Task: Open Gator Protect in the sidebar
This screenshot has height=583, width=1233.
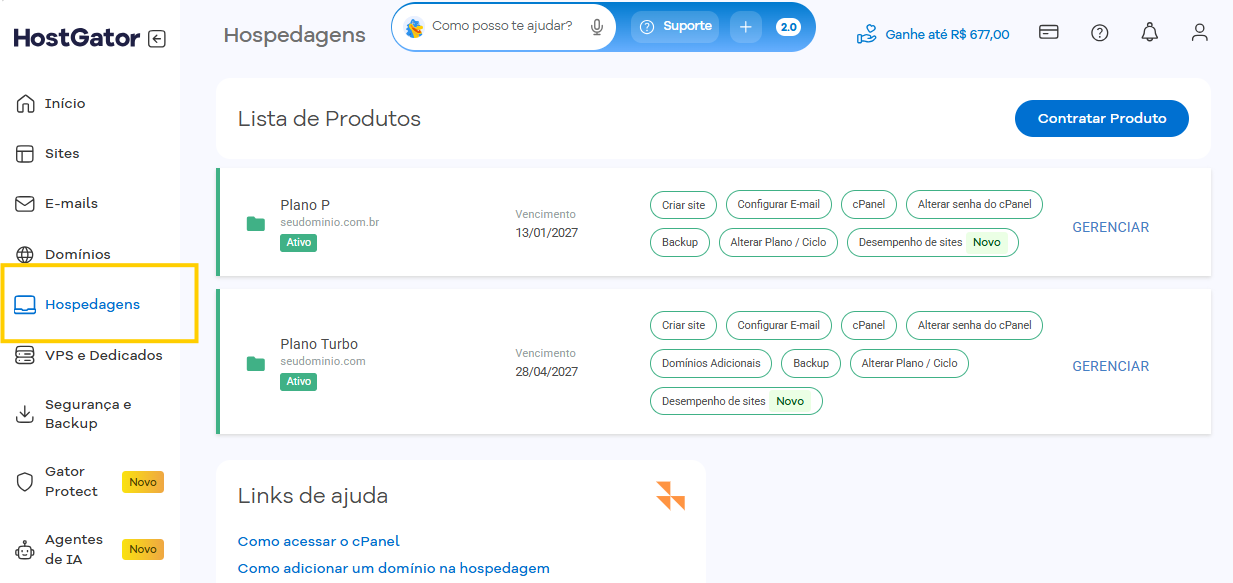Action: (x=71, y=481)
